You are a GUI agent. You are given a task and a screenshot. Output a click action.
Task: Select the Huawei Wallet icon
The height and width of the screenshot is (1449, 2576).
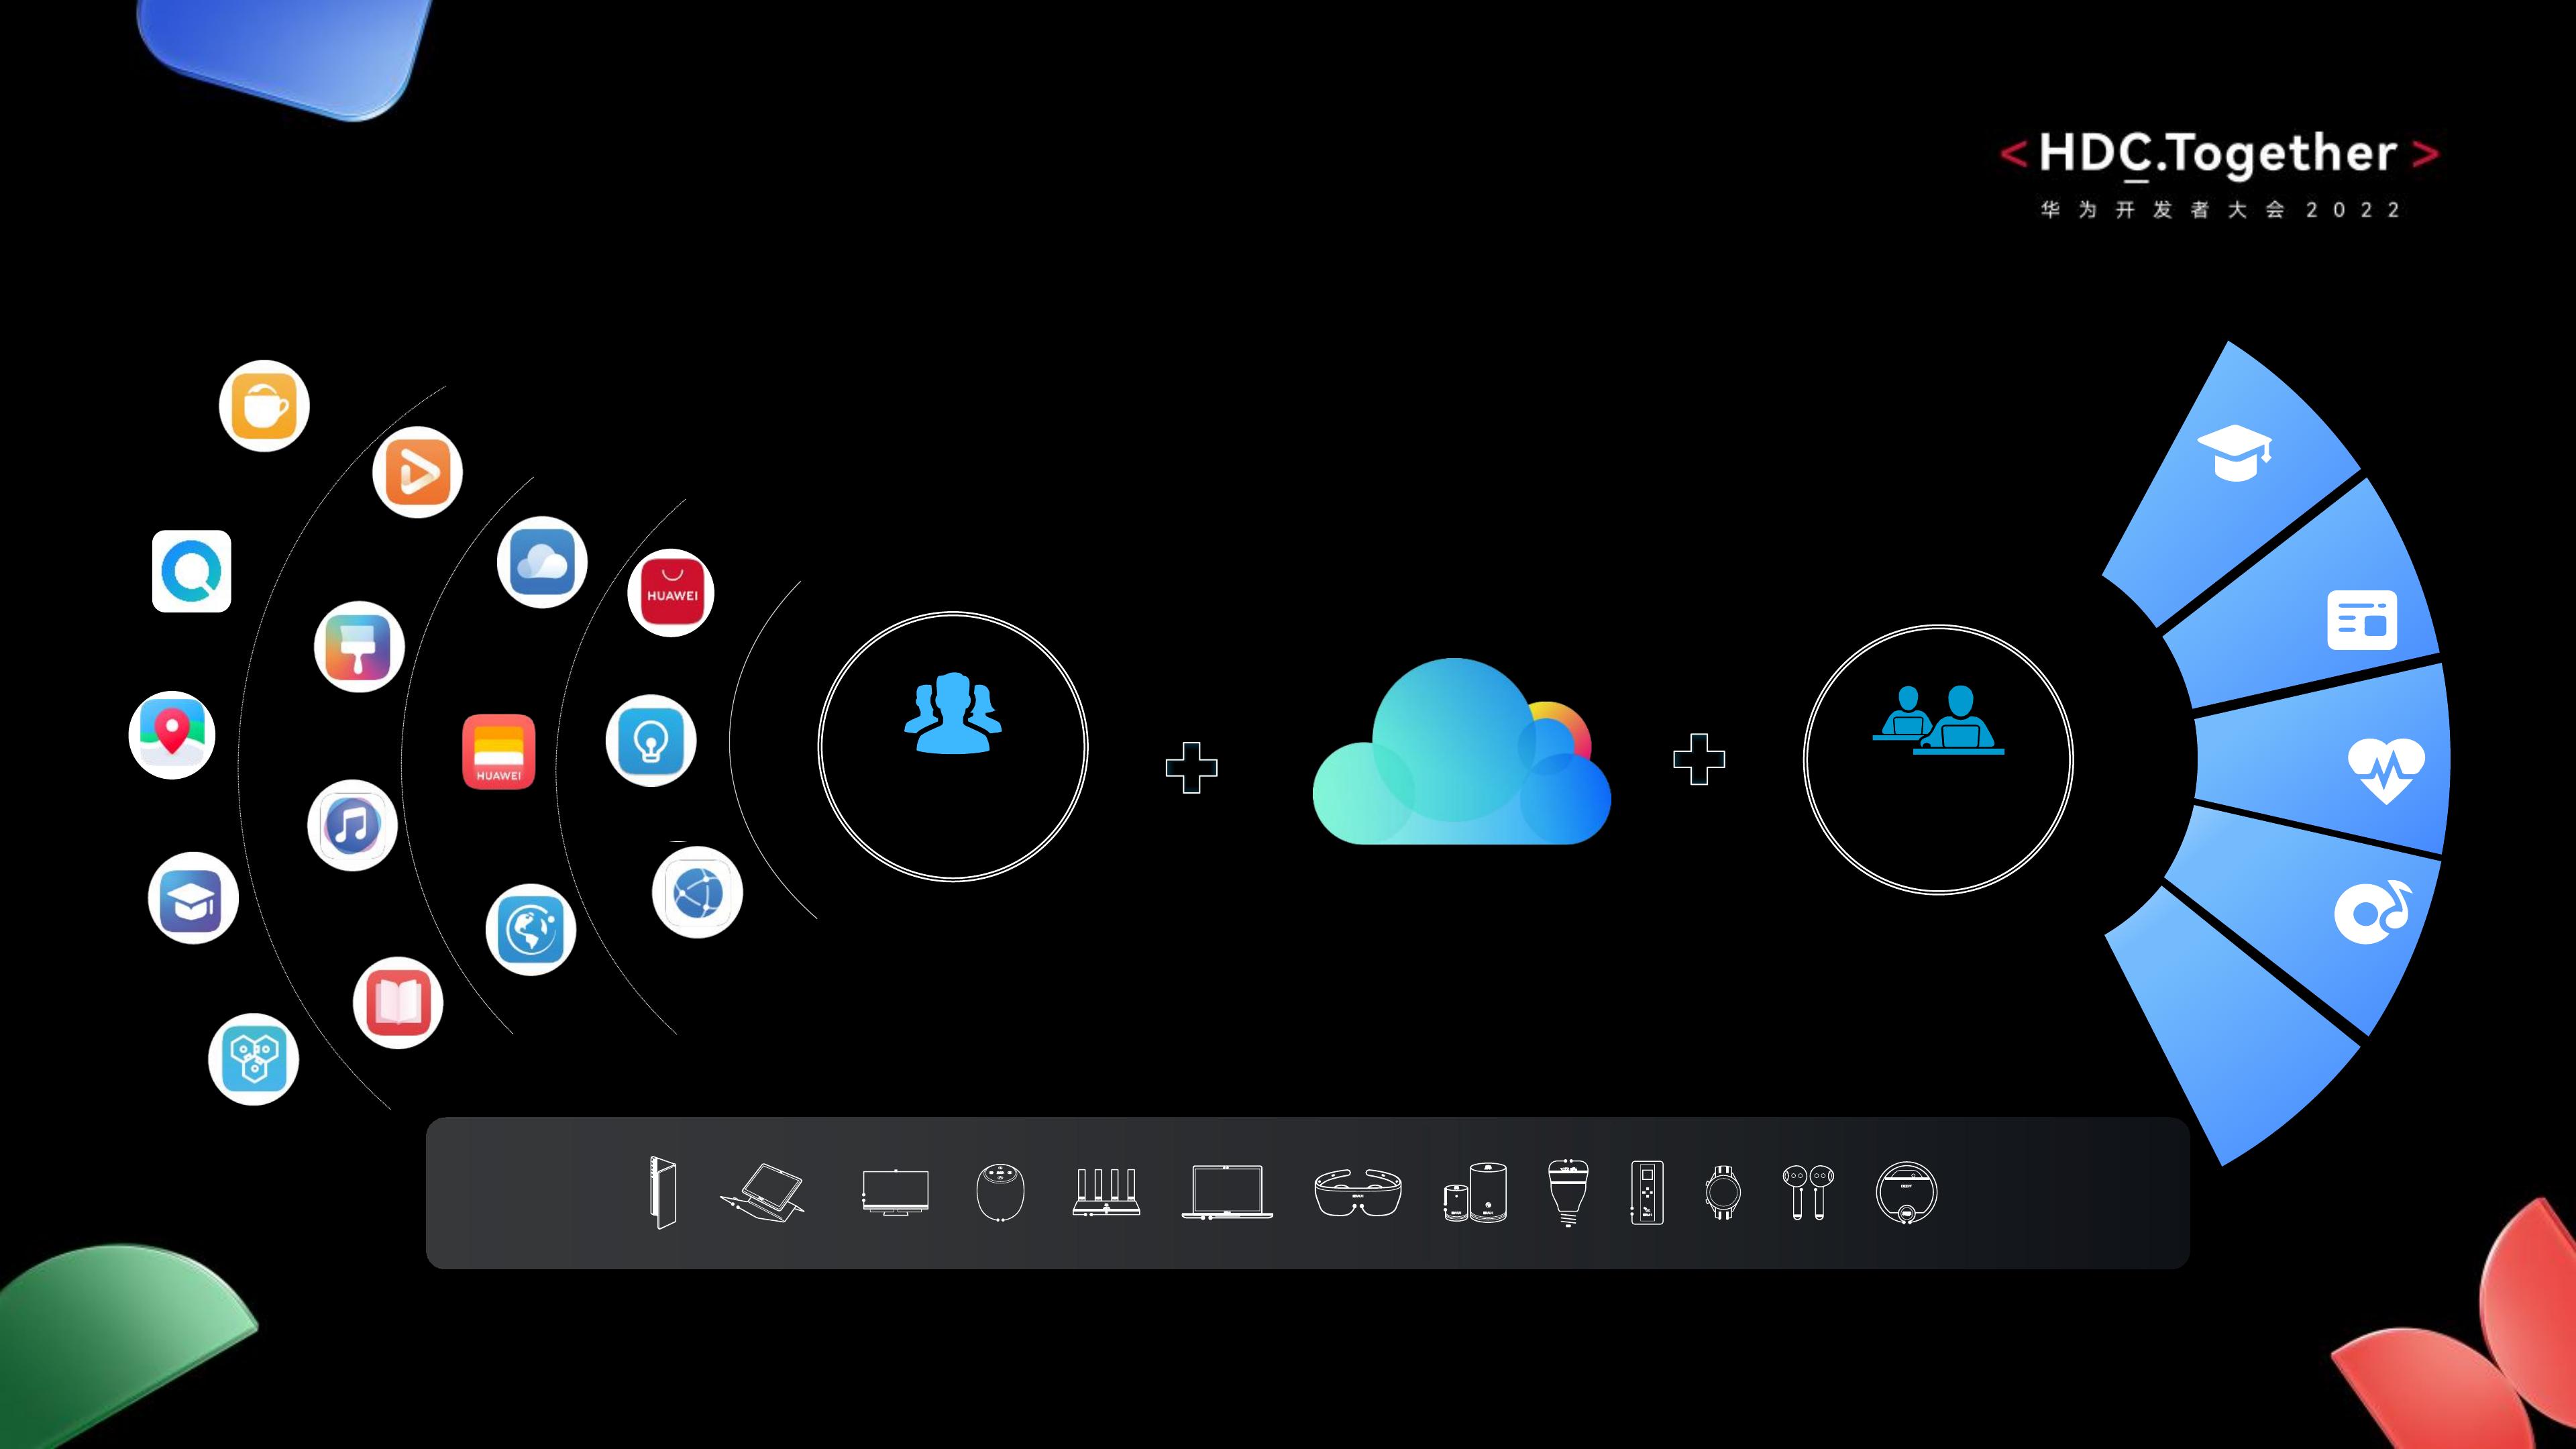click(498, 752)
